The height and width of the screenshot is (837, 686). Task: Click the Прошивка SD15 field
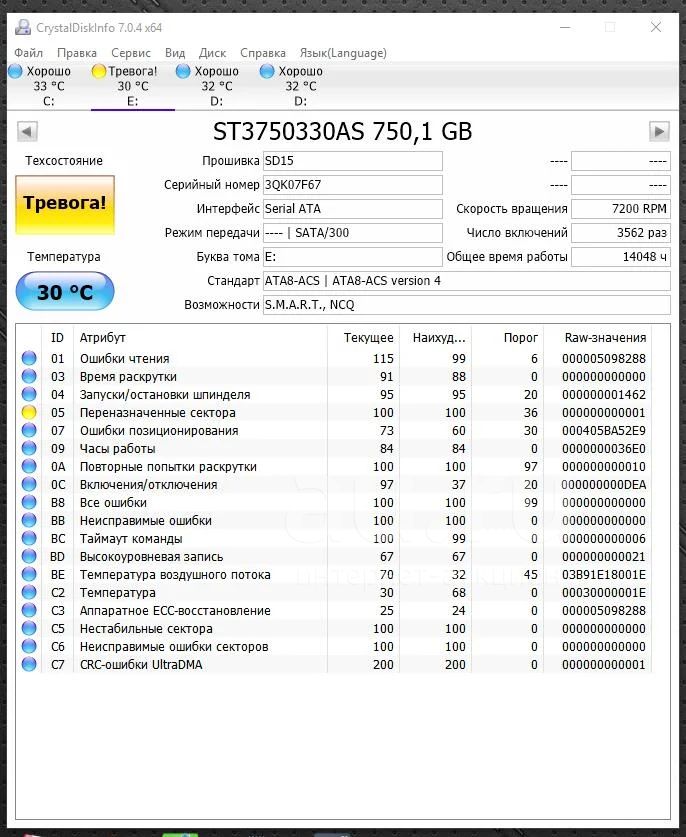click(x=351, y=161)
